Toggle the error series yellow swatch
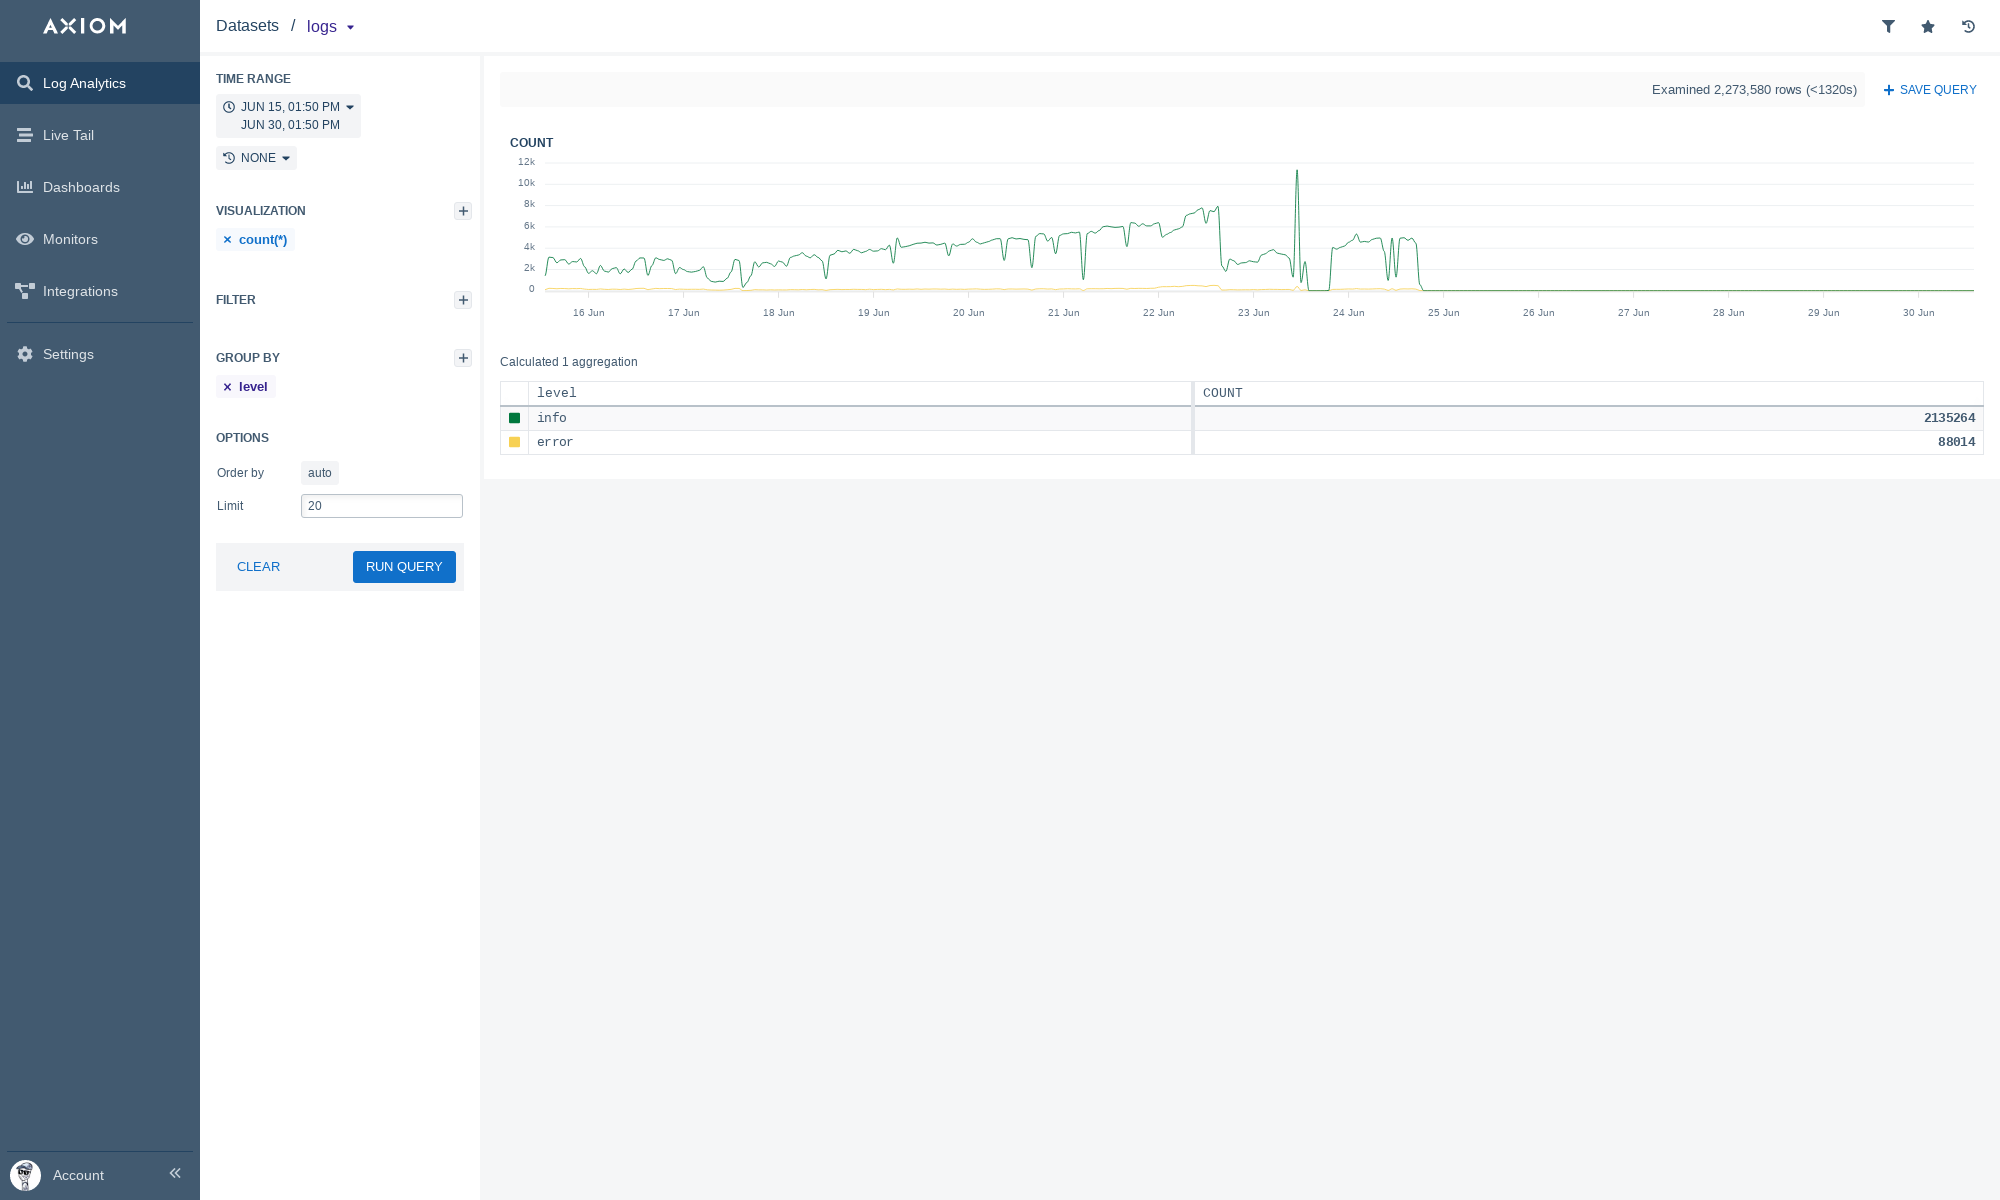 click(515, 442)
